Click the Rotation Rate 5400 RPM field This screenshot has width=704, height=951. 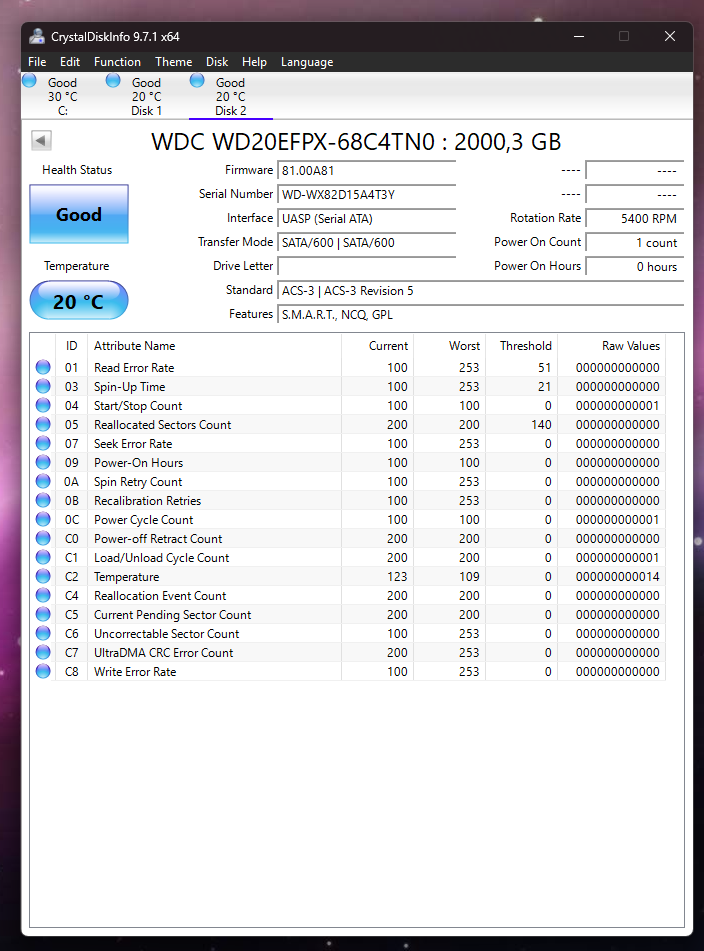tap(634, 218)
